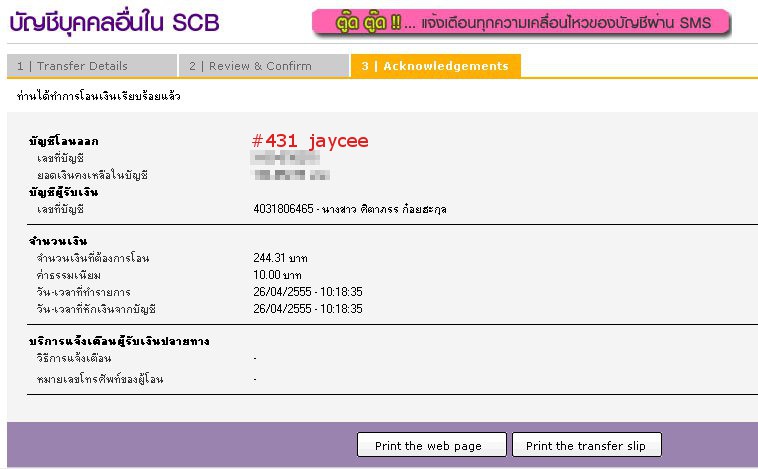
Task: Click the fee value '10.00 บาท'
Action: 277,275
